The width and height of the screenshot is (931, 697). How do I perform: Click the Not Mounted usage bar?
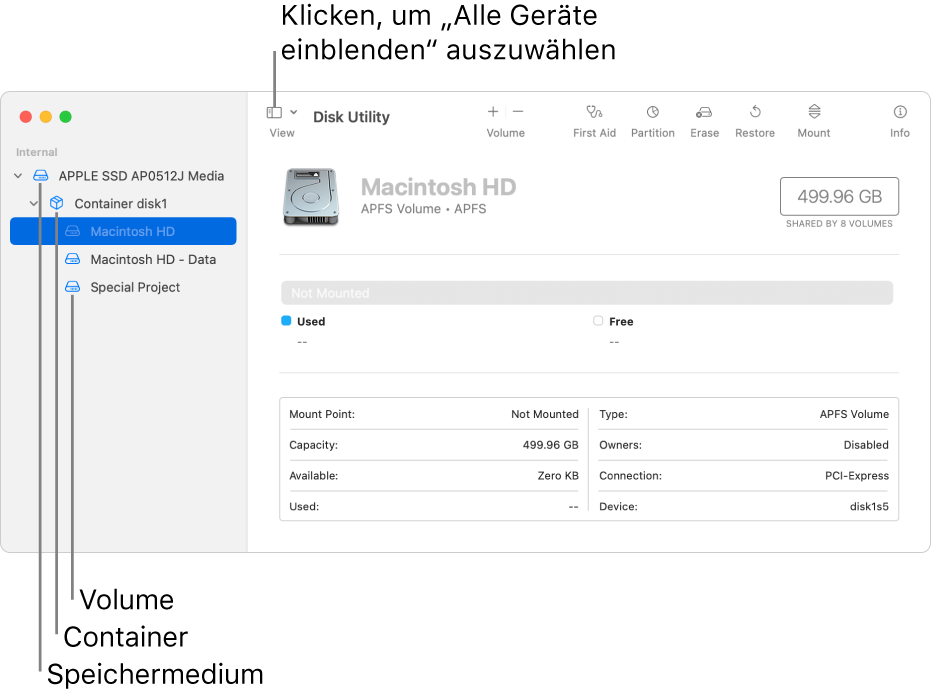coord(587,293)
